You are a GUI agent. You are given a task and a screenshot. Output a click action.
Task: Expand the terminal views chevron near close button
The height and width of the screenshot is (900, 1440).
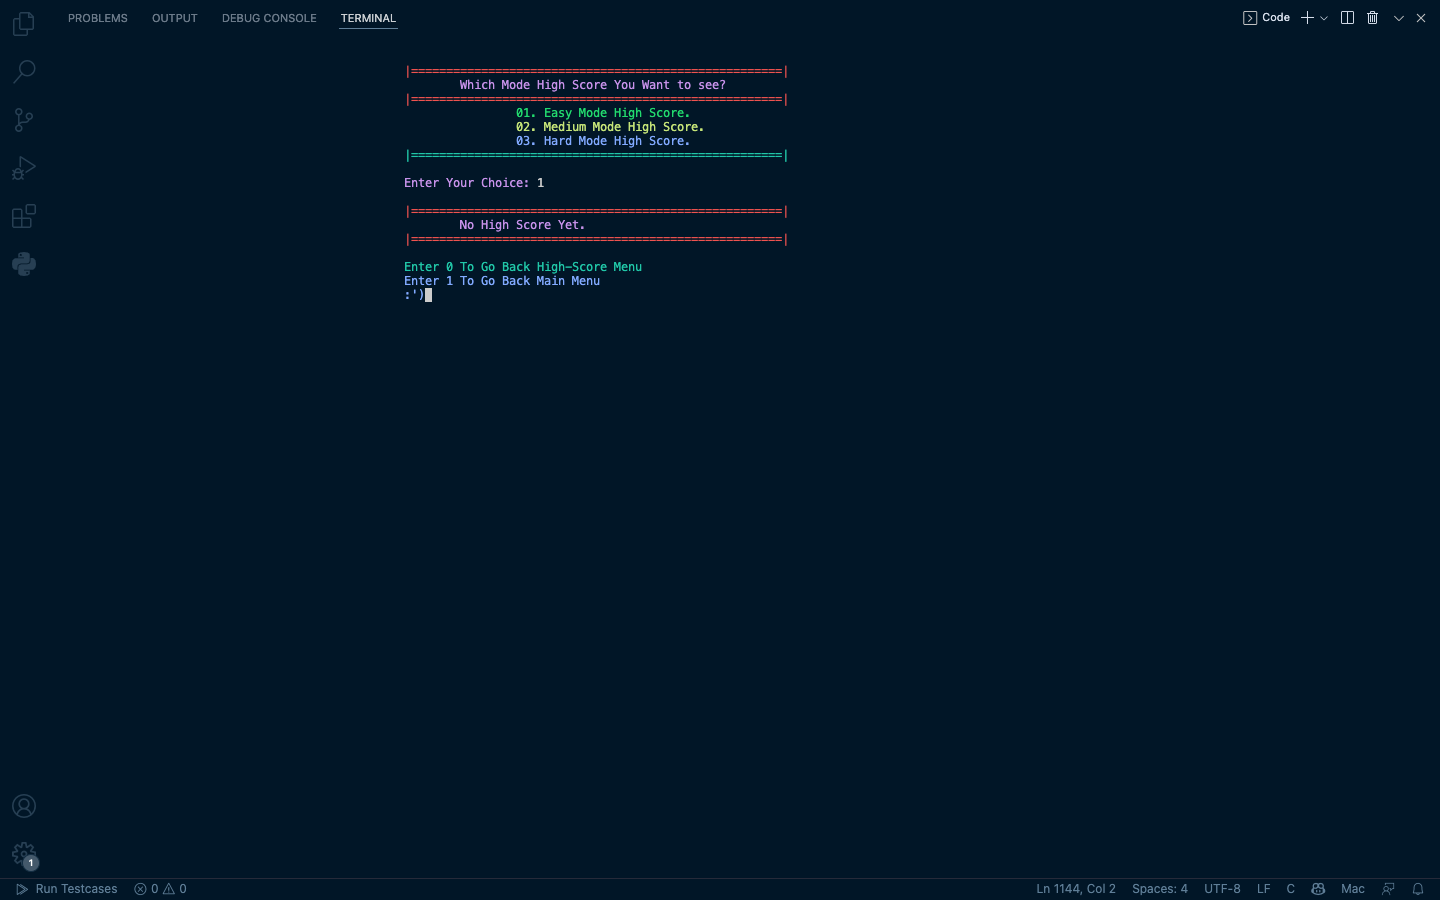click(1398, 17)
